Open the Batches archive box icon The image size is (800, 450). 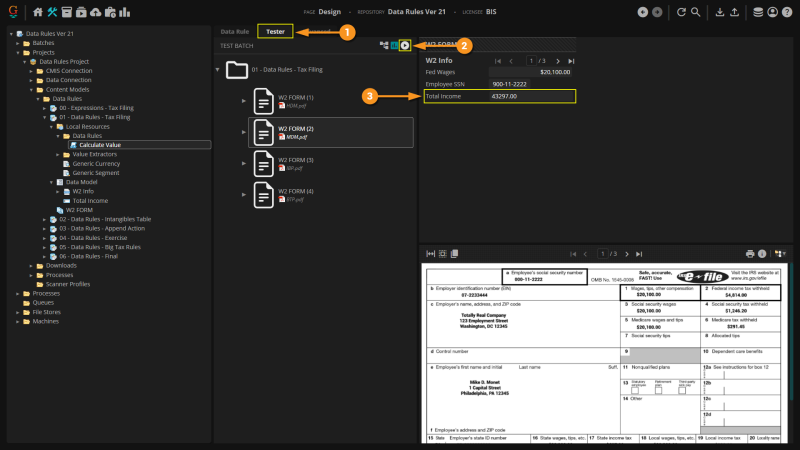[66, 12]
